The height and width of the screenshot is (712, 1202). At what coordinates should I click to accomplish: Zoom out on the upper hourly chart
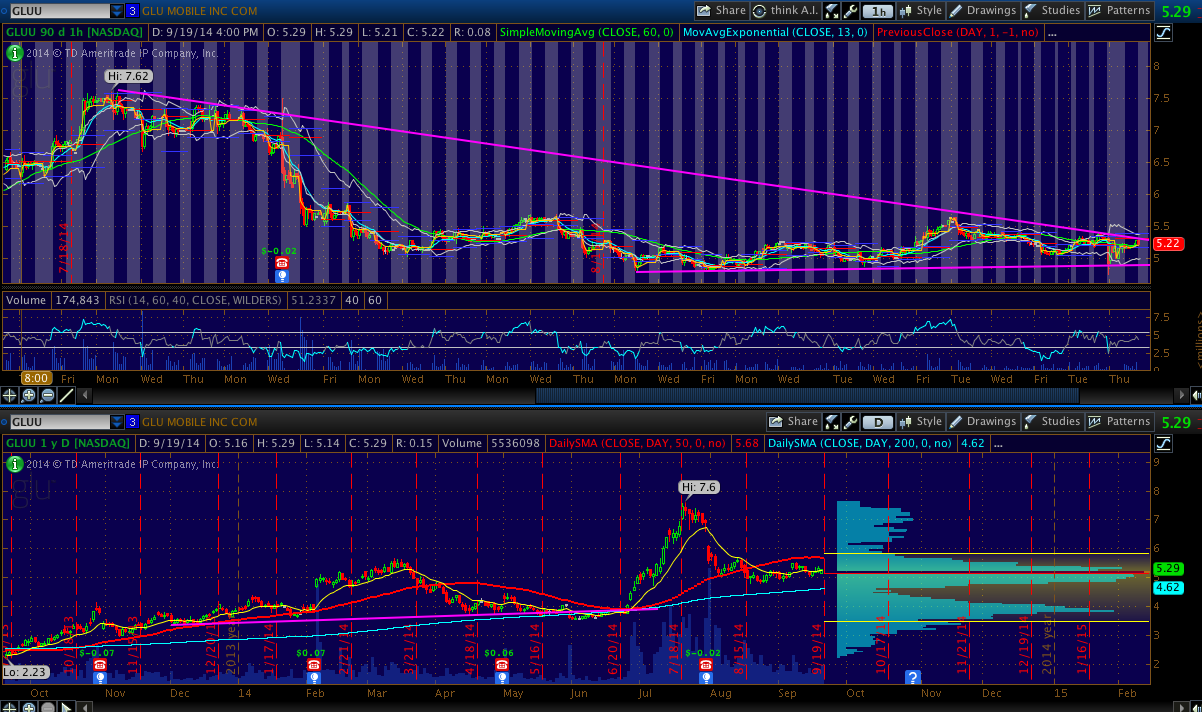coord(47,395)
